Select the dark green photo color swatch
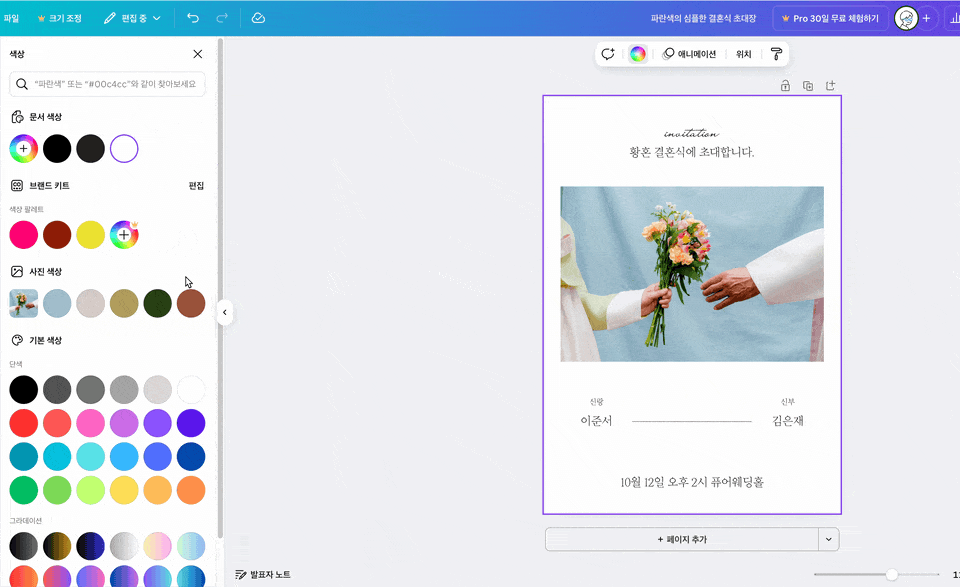Viewport: 960px width, 587px height. (157, 304)
